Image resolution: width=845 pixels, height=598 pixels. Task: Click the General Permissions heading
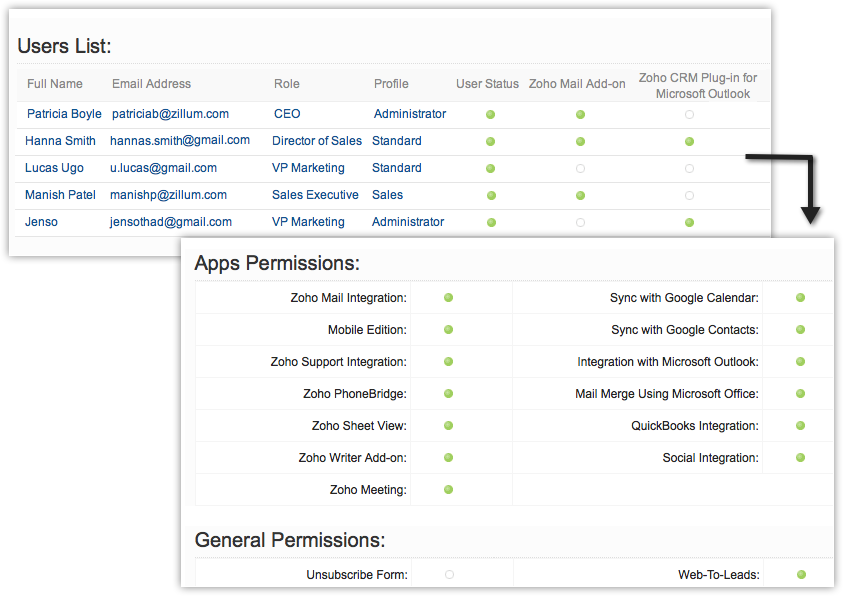pos(290,540)
